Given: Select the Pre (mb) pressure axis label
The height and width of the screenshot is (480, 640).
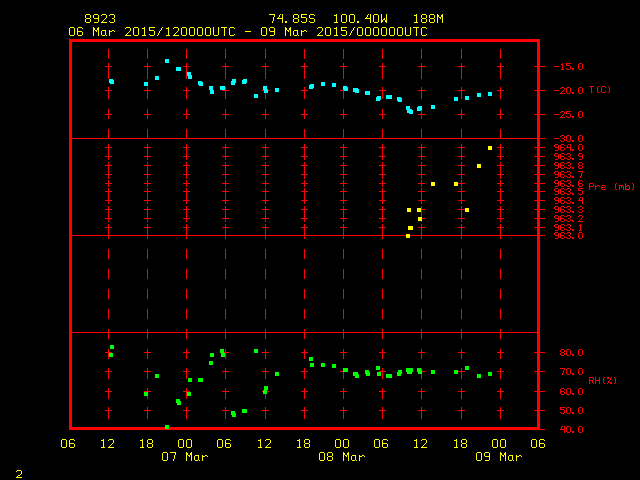Looking at the screenshot, I should point(611,186).
